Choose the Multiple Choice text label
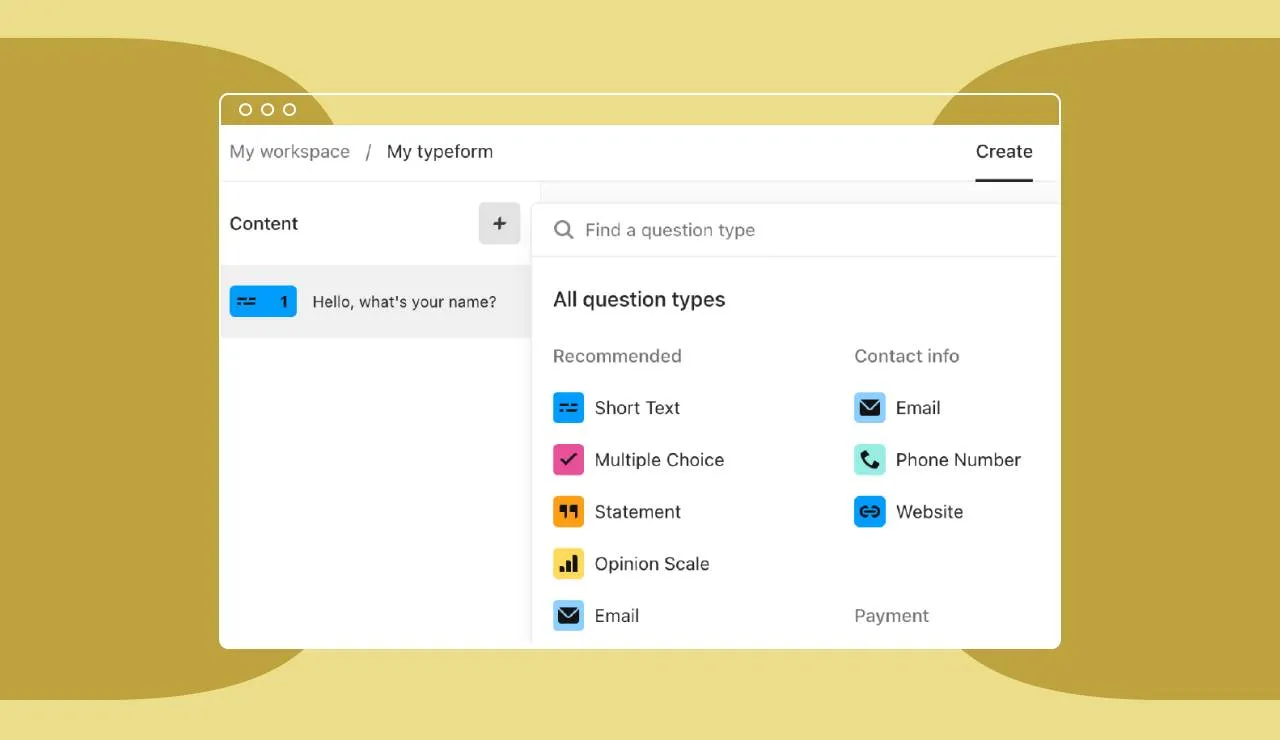 click(x=659, y=460)
